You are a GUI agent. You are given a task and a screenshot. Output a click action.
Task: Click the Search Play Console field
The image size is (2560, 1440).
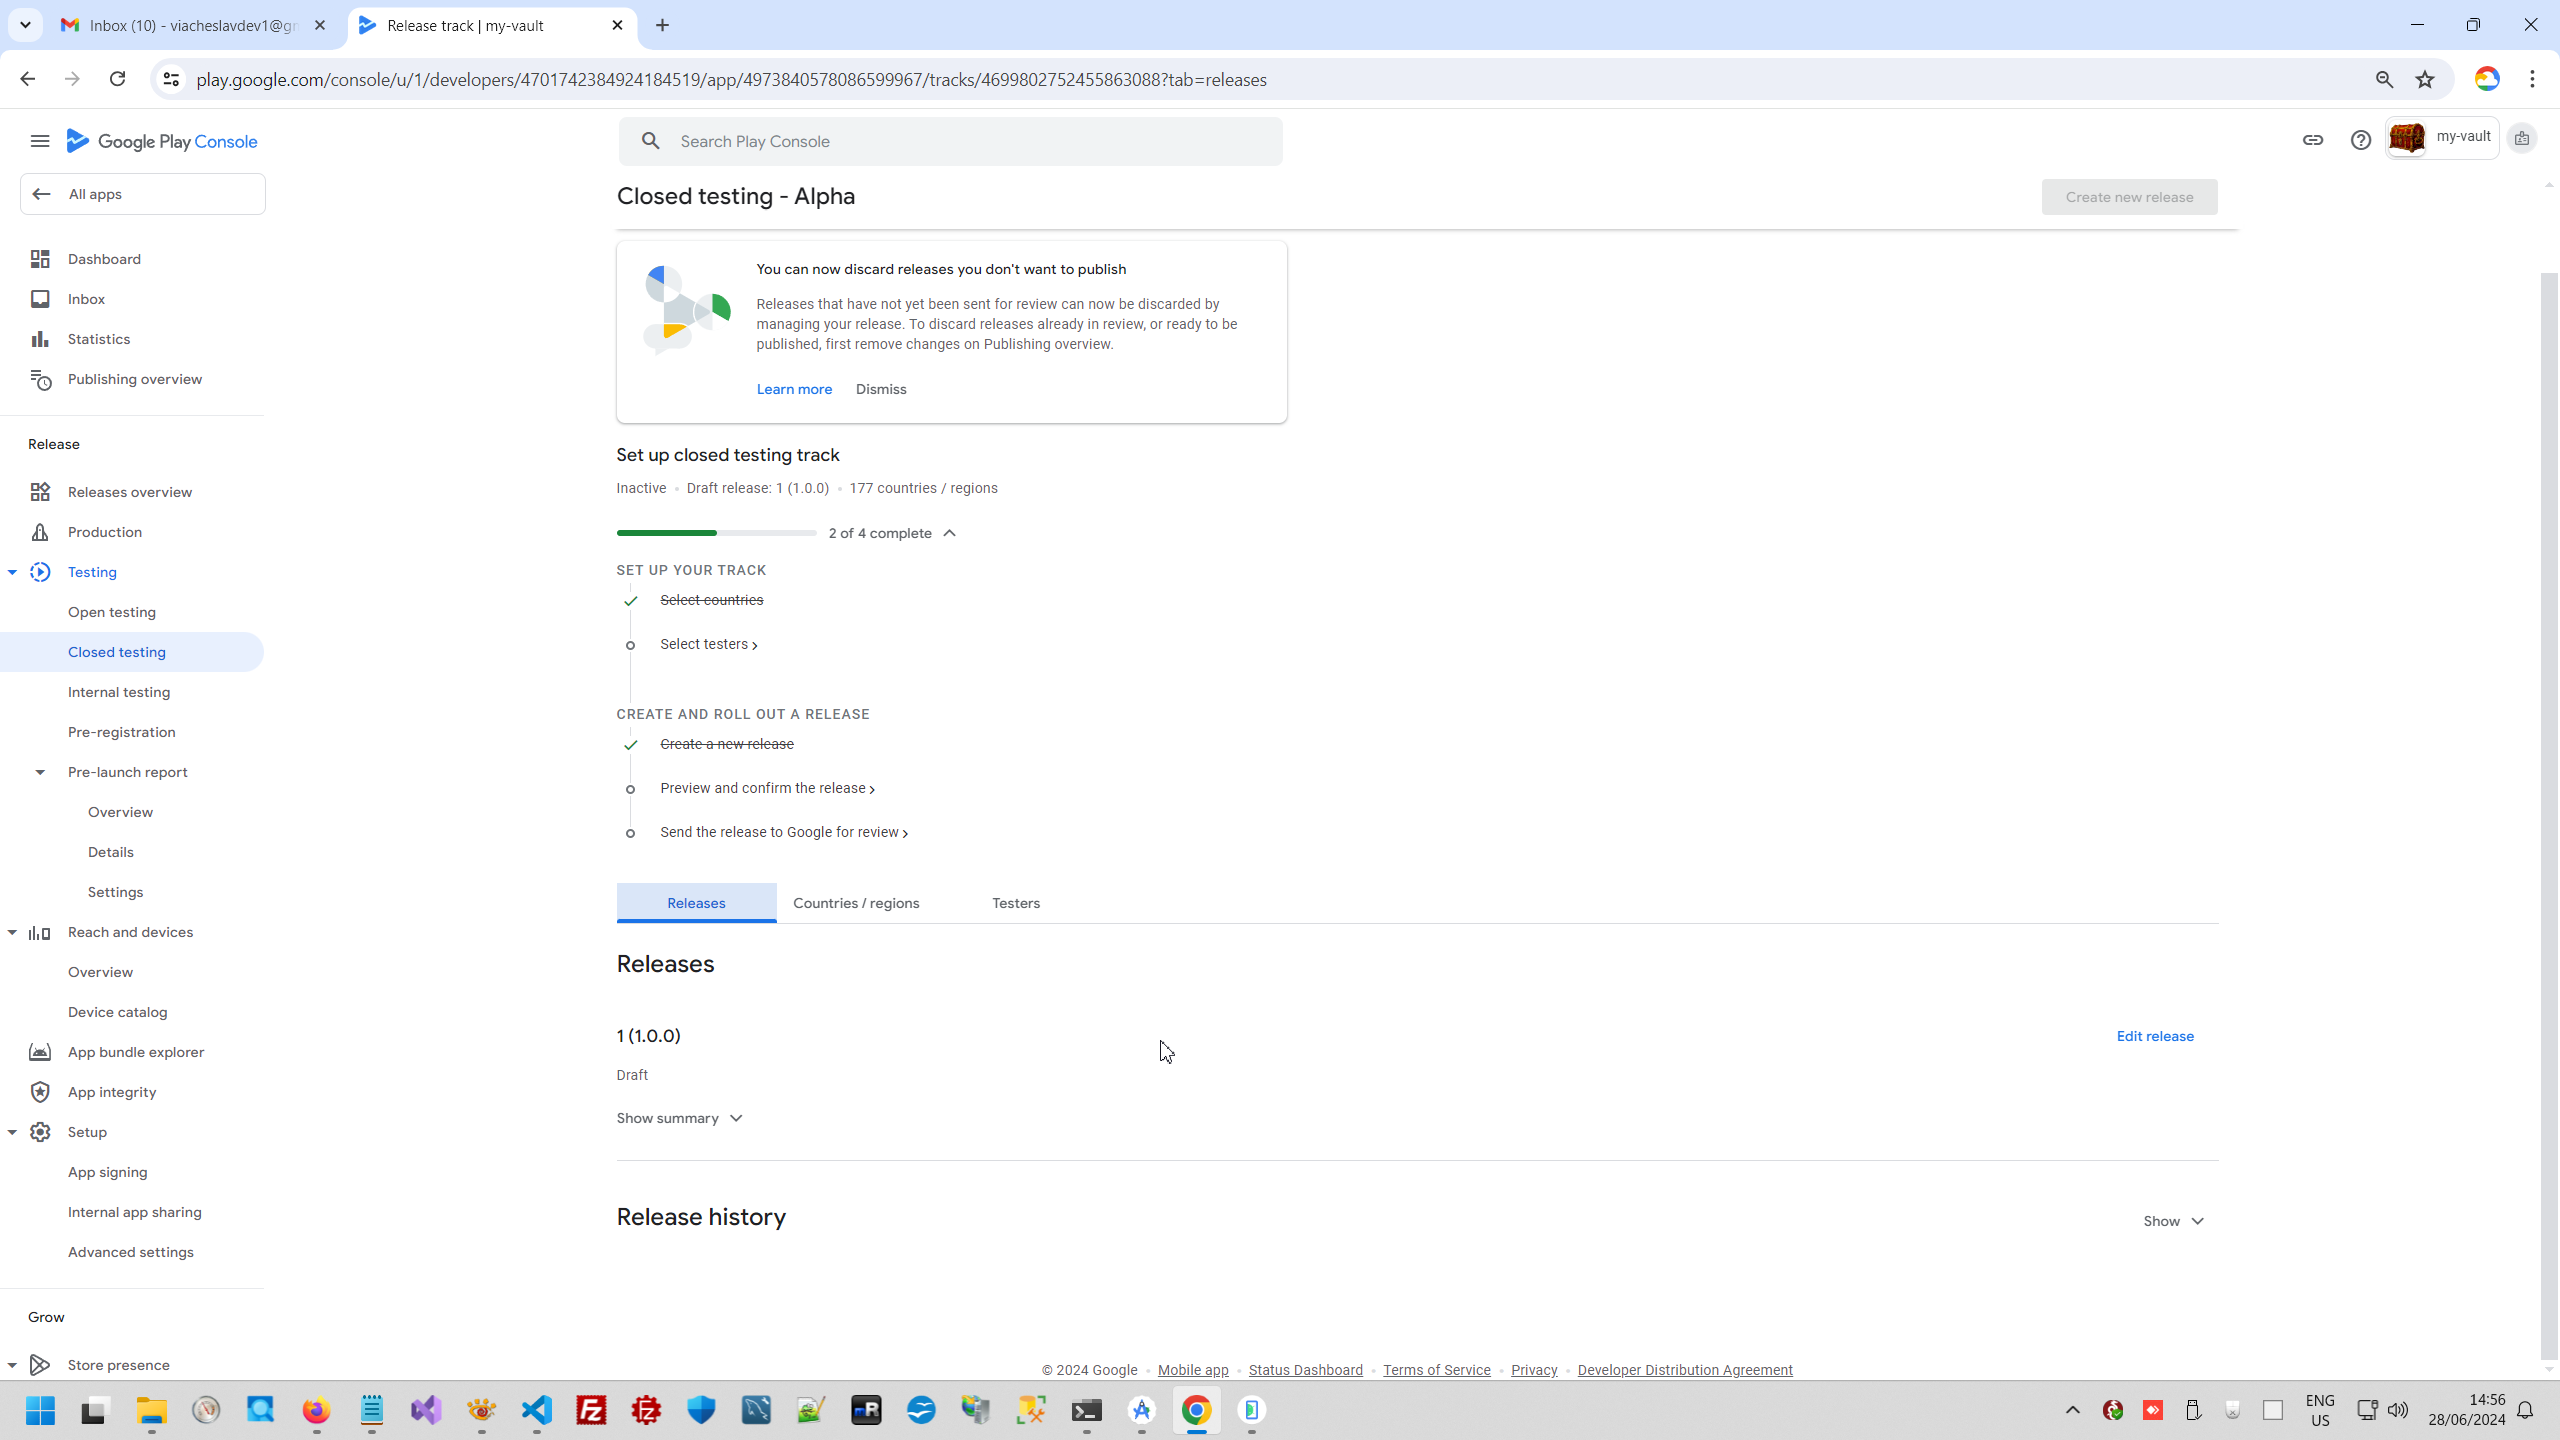click(x=950, y=141)
